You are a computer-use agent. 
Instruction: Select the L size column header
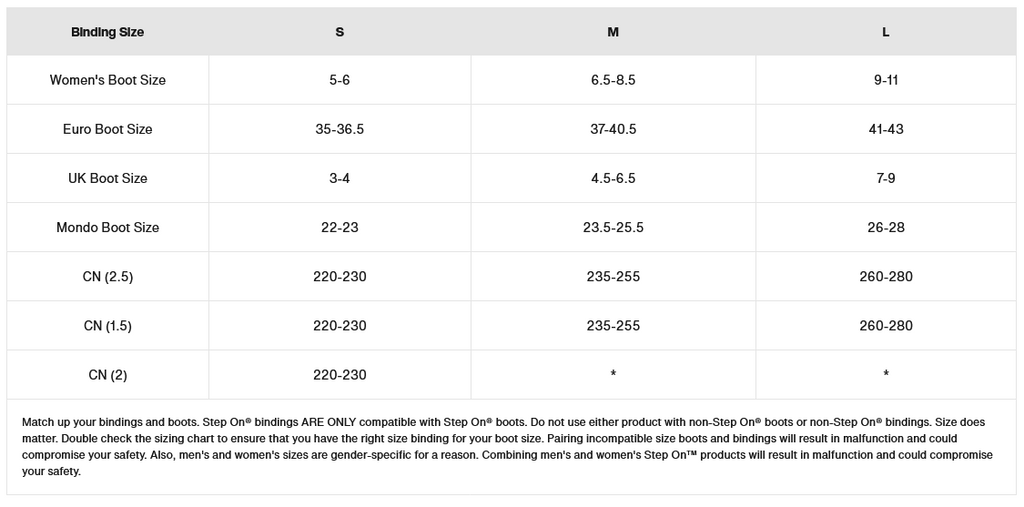coord(886,32)
